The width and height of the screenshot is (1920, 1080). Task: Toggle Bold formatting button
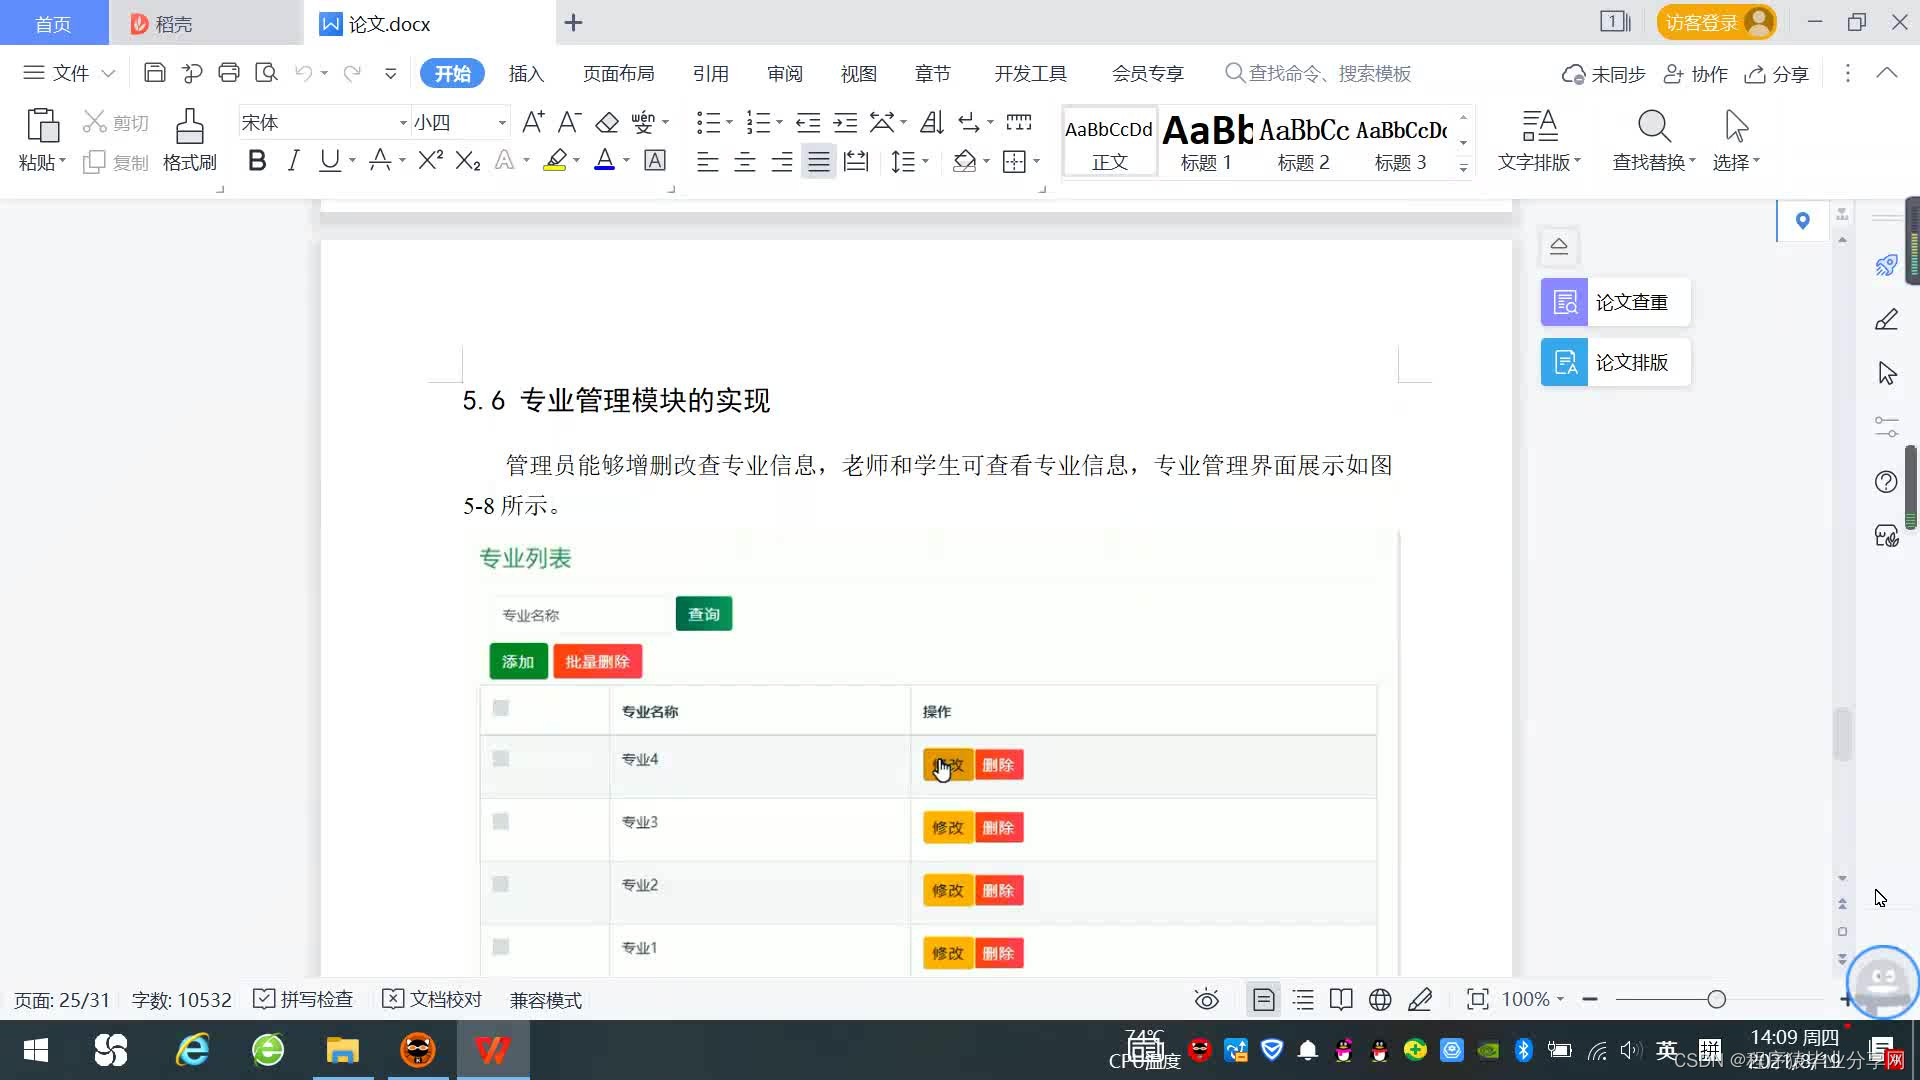point(257,161)
